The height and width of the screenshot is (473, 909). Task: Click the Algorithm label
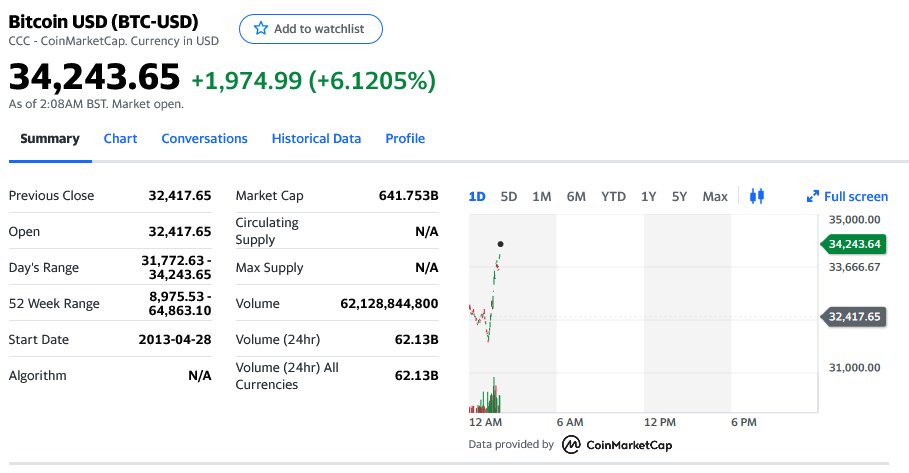click(38, 376)
